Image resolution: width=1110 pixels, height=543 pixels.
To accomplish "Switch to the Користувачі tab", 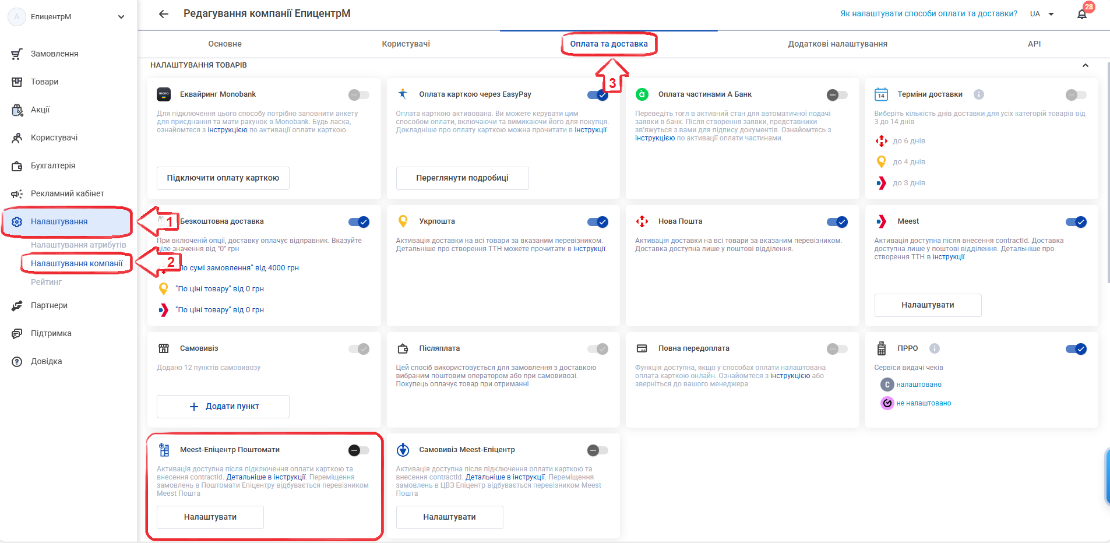I will tap(406, 44).
